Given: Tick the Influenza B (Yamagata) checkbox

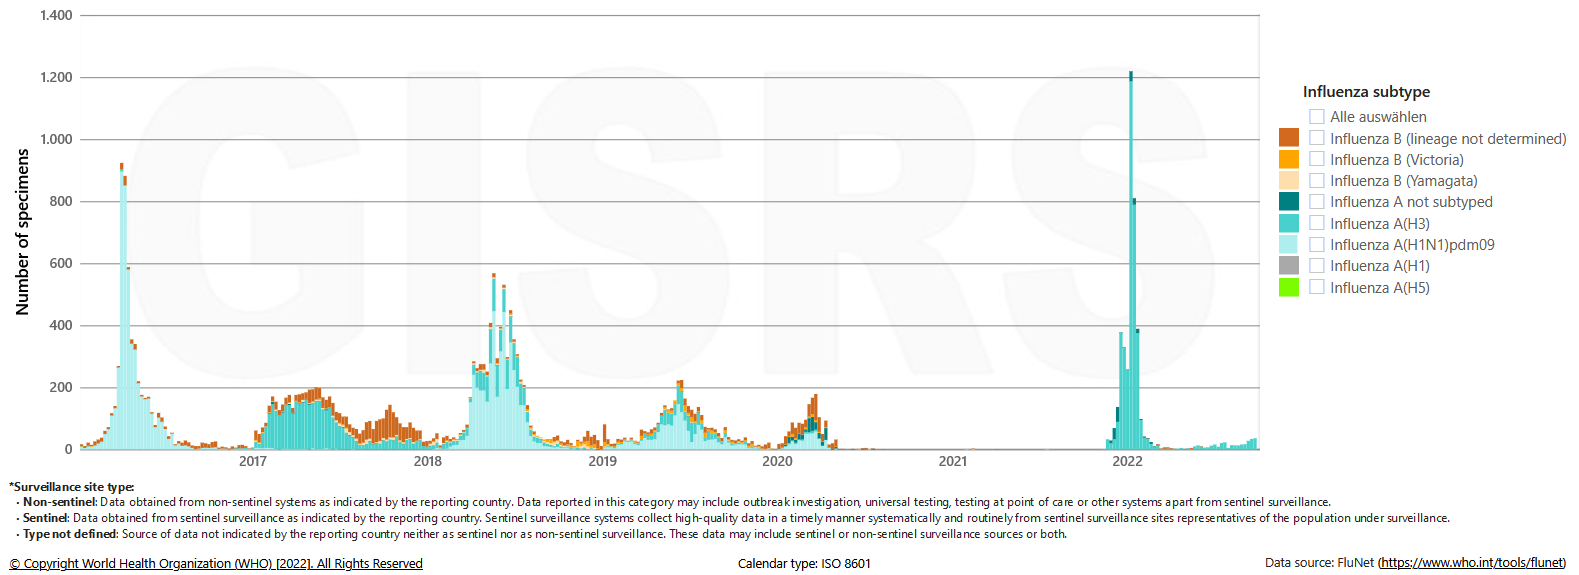Looking at the screenshot, I should [1317, 180].
